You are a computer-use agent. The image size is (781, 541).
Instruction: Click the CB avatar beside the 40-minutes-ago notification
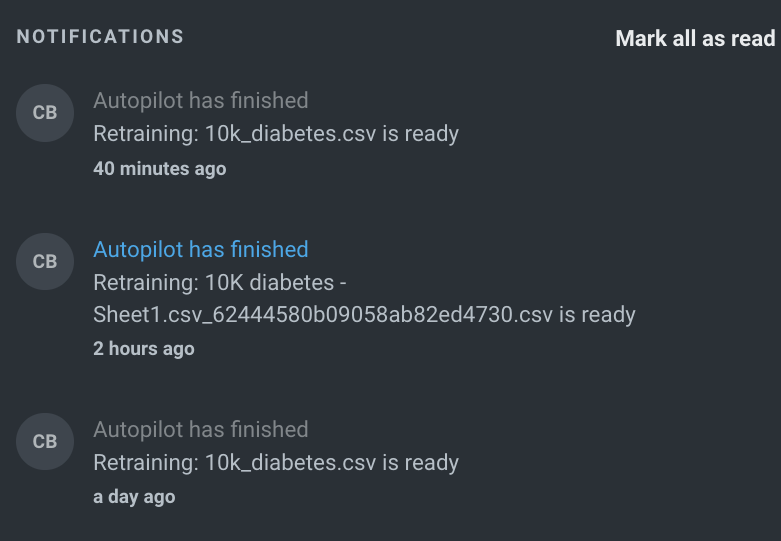(45, 113)
